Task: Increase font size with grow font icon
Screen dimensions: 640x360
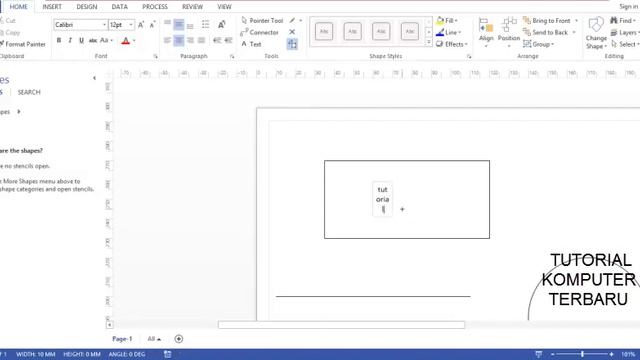Action: [141, 25]
